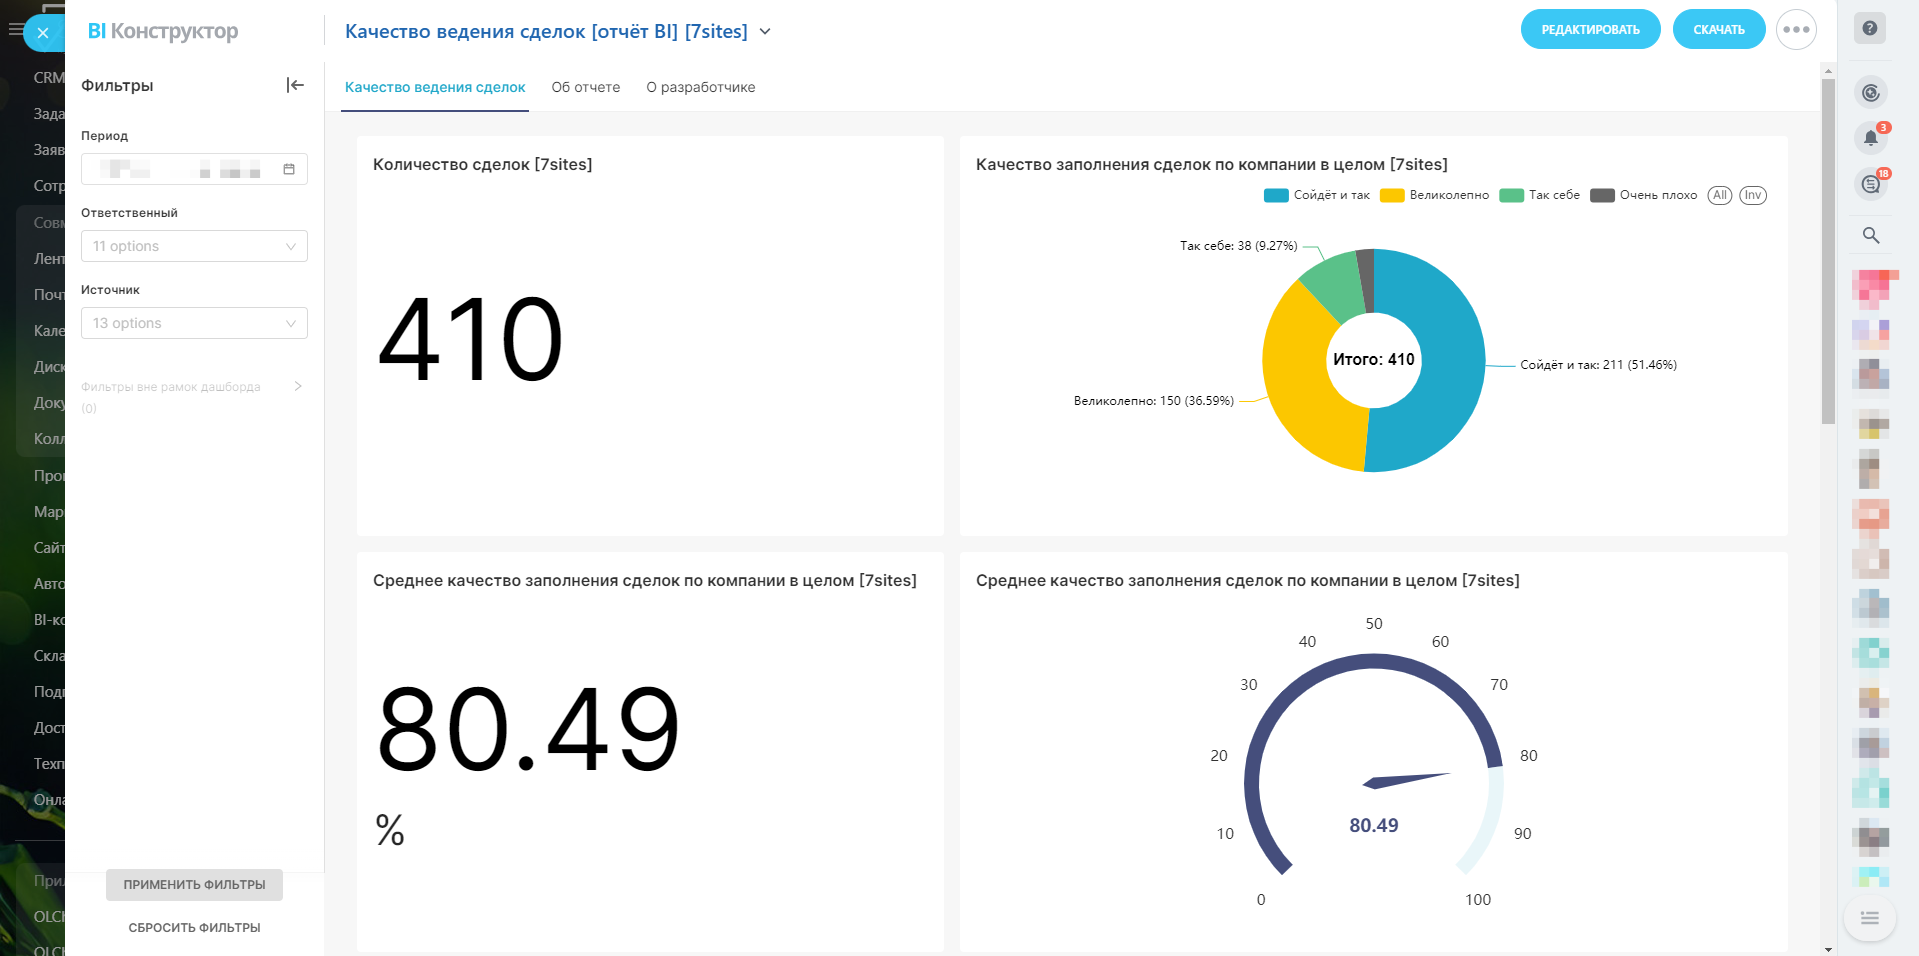Close the BI Конструктор slider panel
This screenshot has height=956, width=1919.
[x=43, y=33]
